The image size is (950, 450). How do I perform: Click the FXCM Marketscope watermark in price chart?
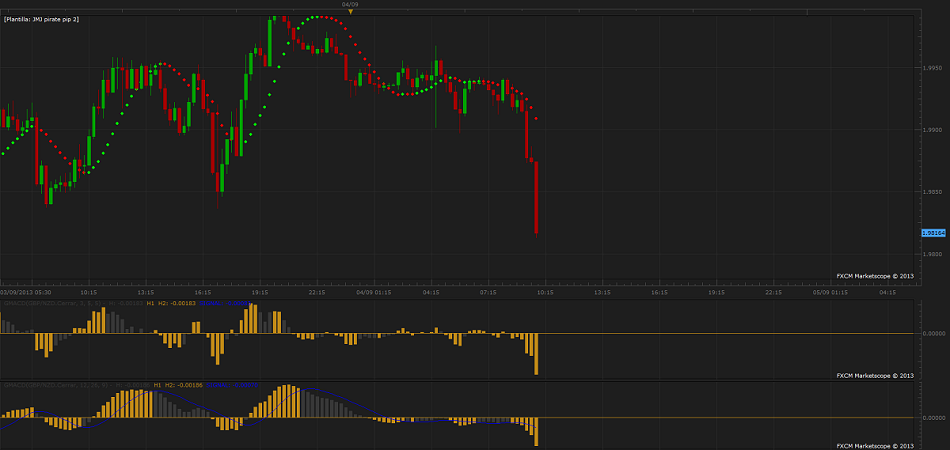(875, 274)
